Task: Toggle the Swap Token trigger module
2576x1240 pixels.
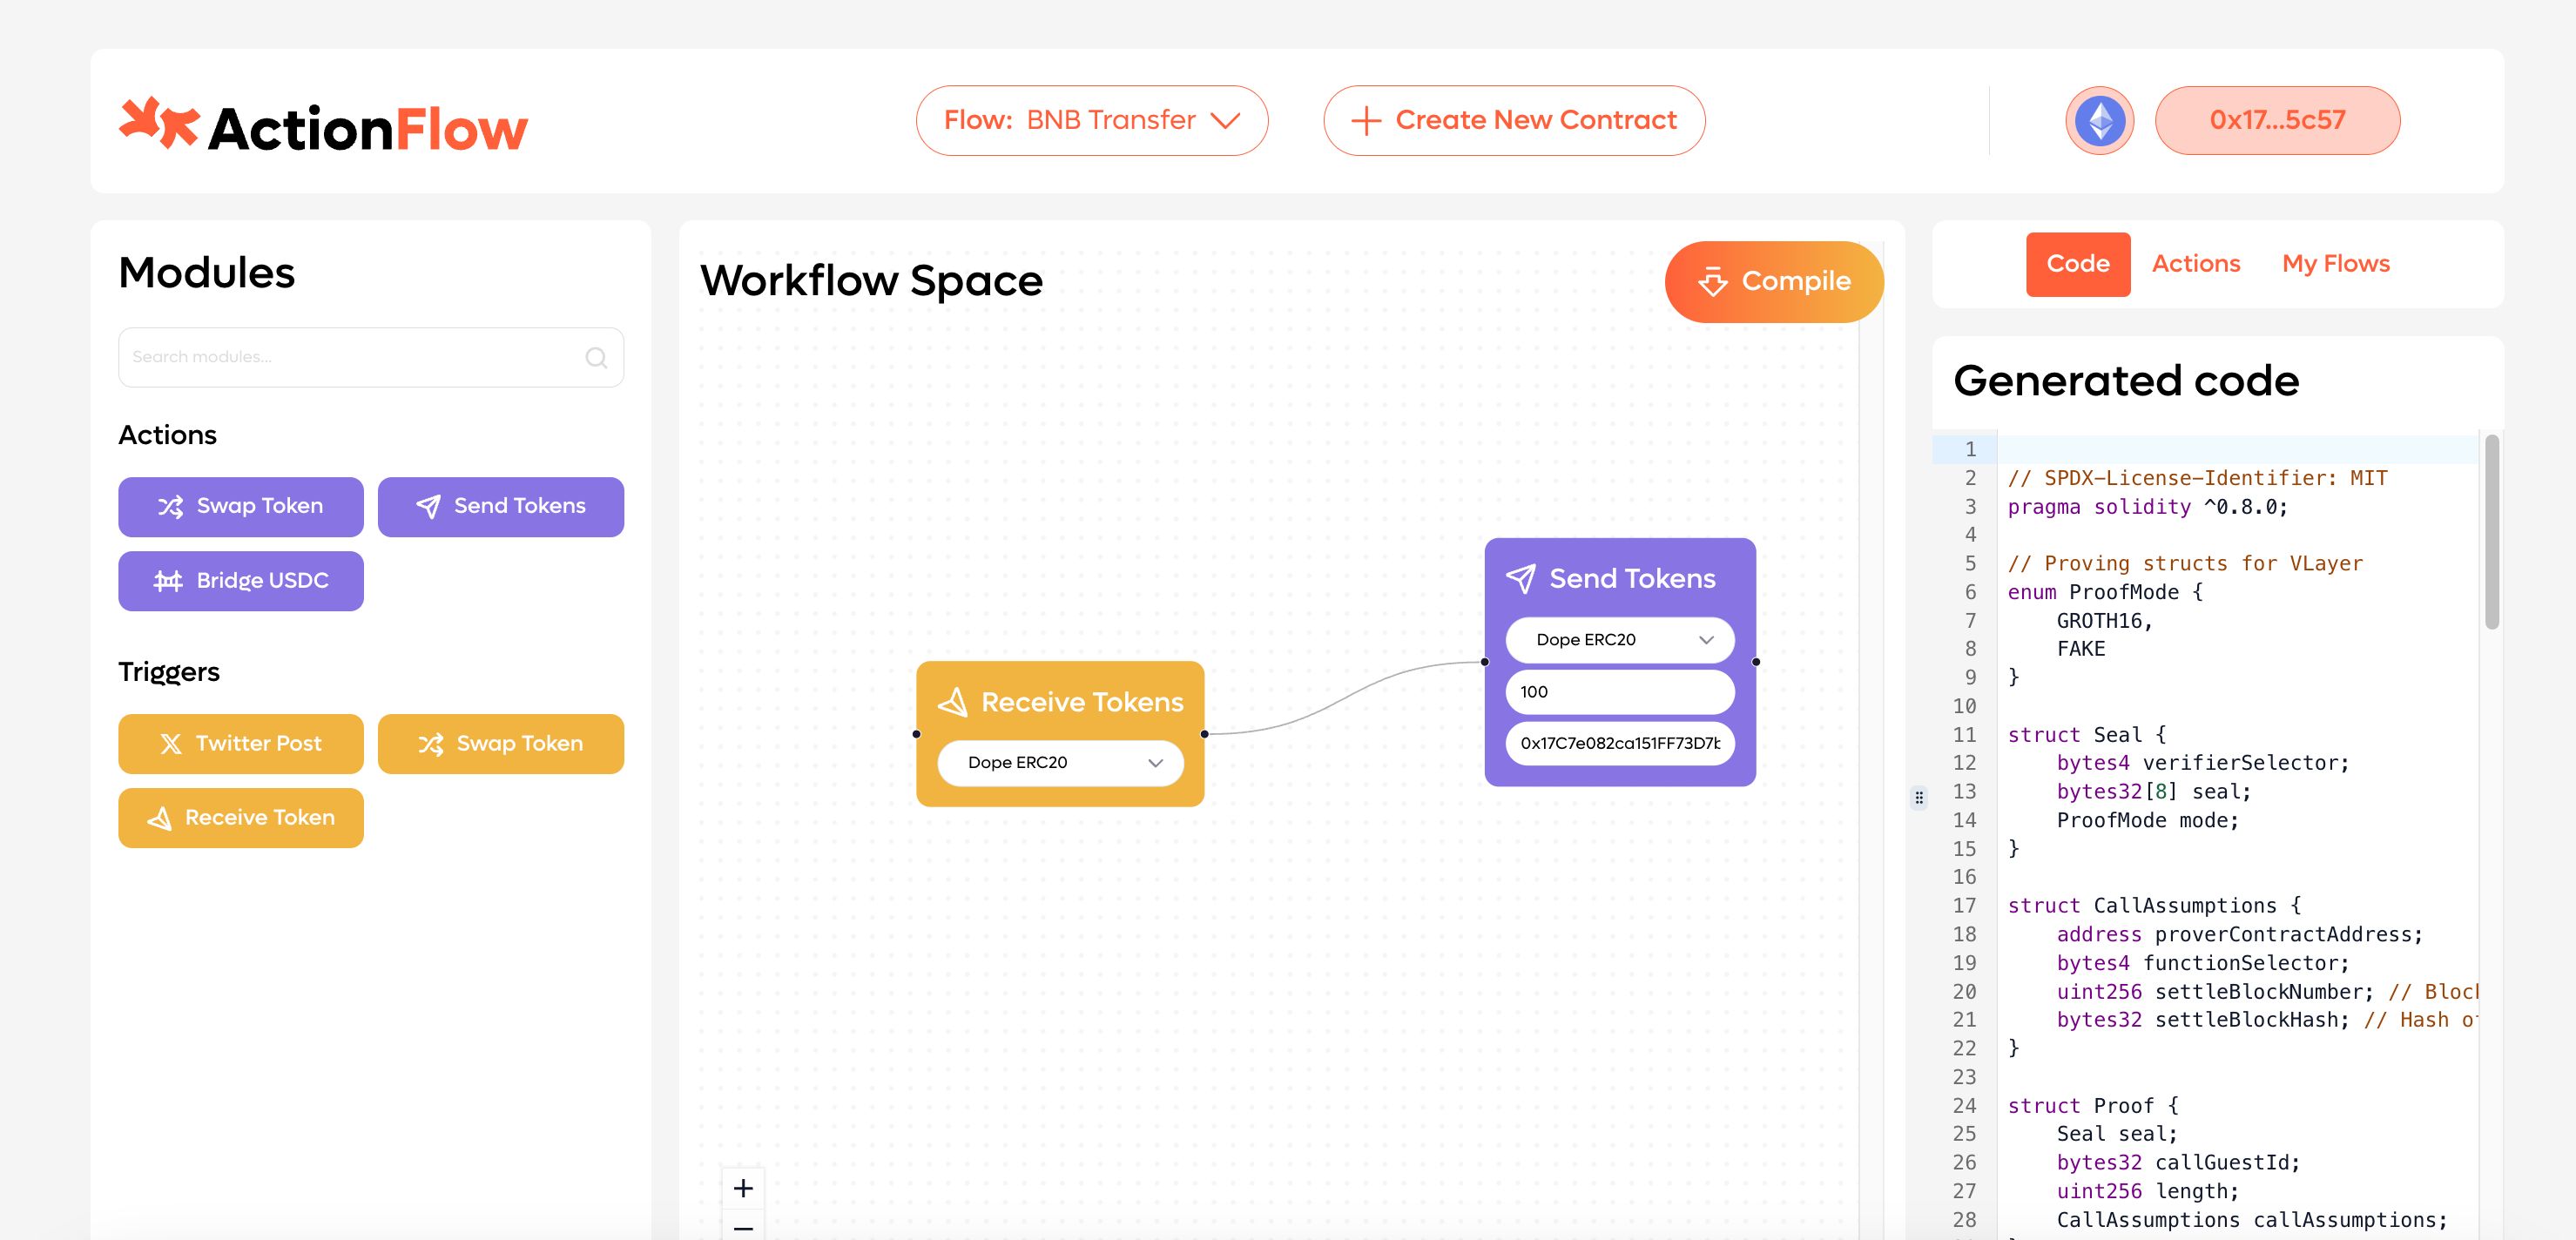Action: [499, 744]
